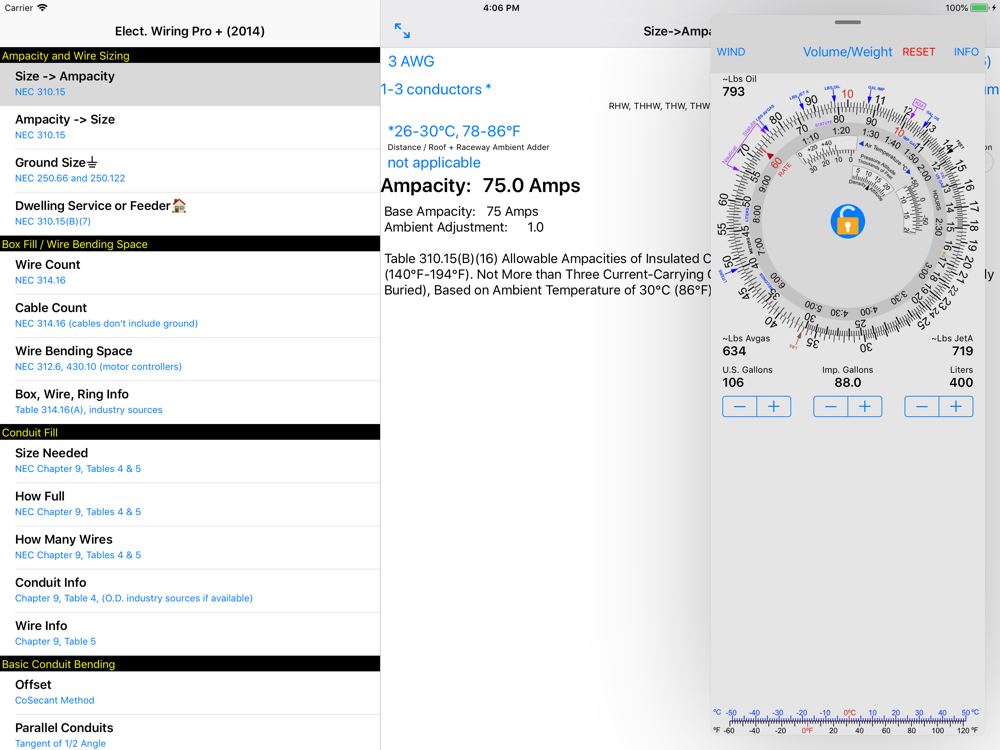Open conduit Size Needed calculator
This screenshot has height=750, width=1000.
click(x=190, y=462)
